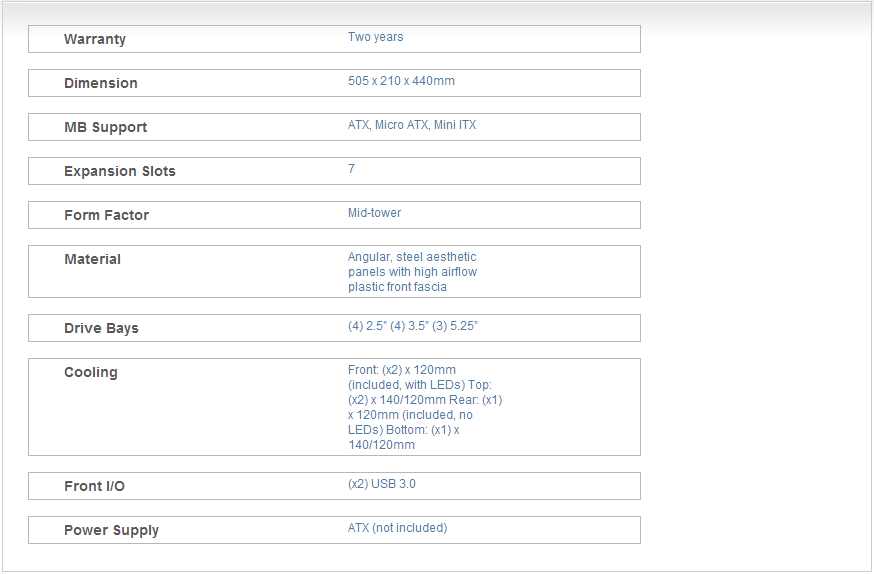Click the angular steel aesthetic panels description
874x574 pixels.
412,272
